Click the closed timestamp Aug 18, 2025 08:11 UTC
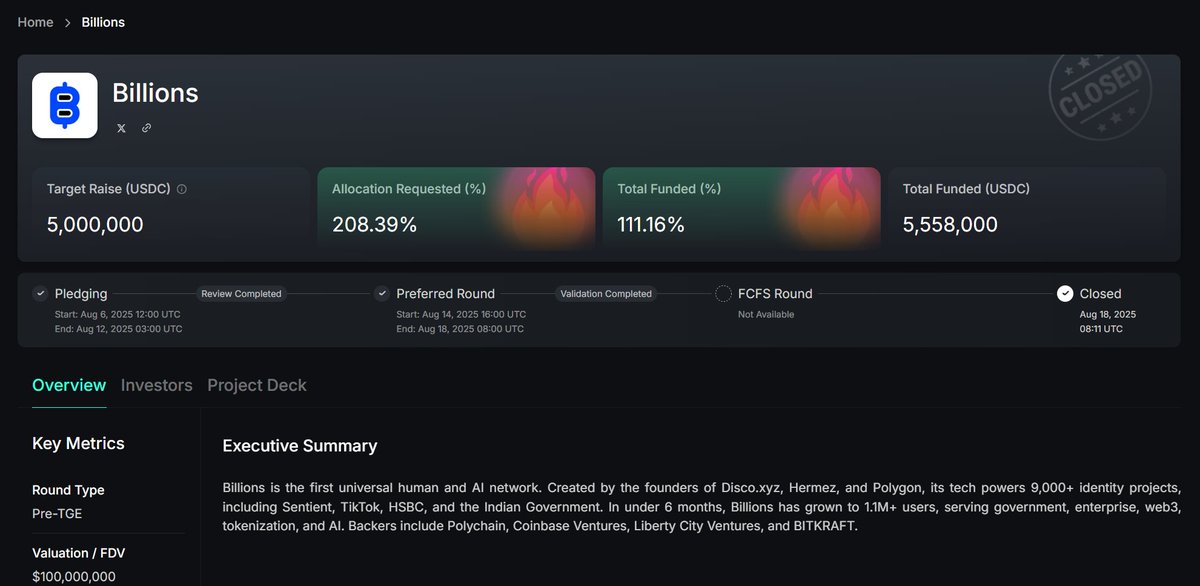Image resolution: width=1200 pixels, height=586 pixels. click(x=1108, y=321)
